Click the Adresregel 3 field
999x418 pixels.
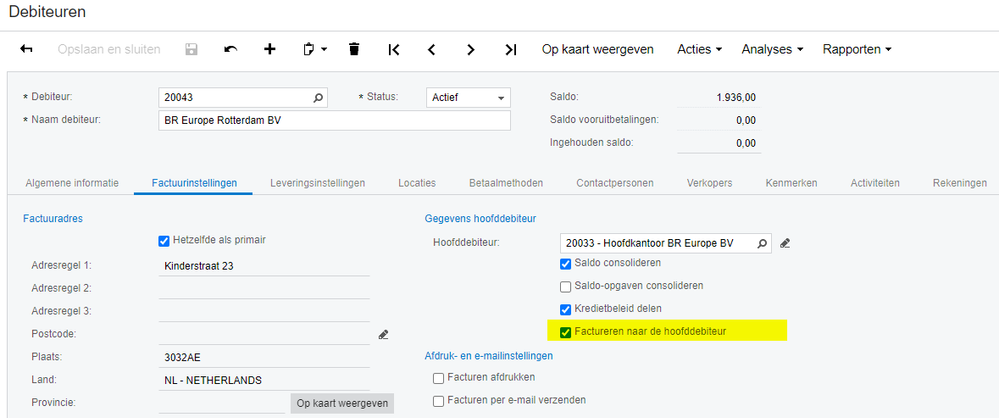(x=264, y=312)
